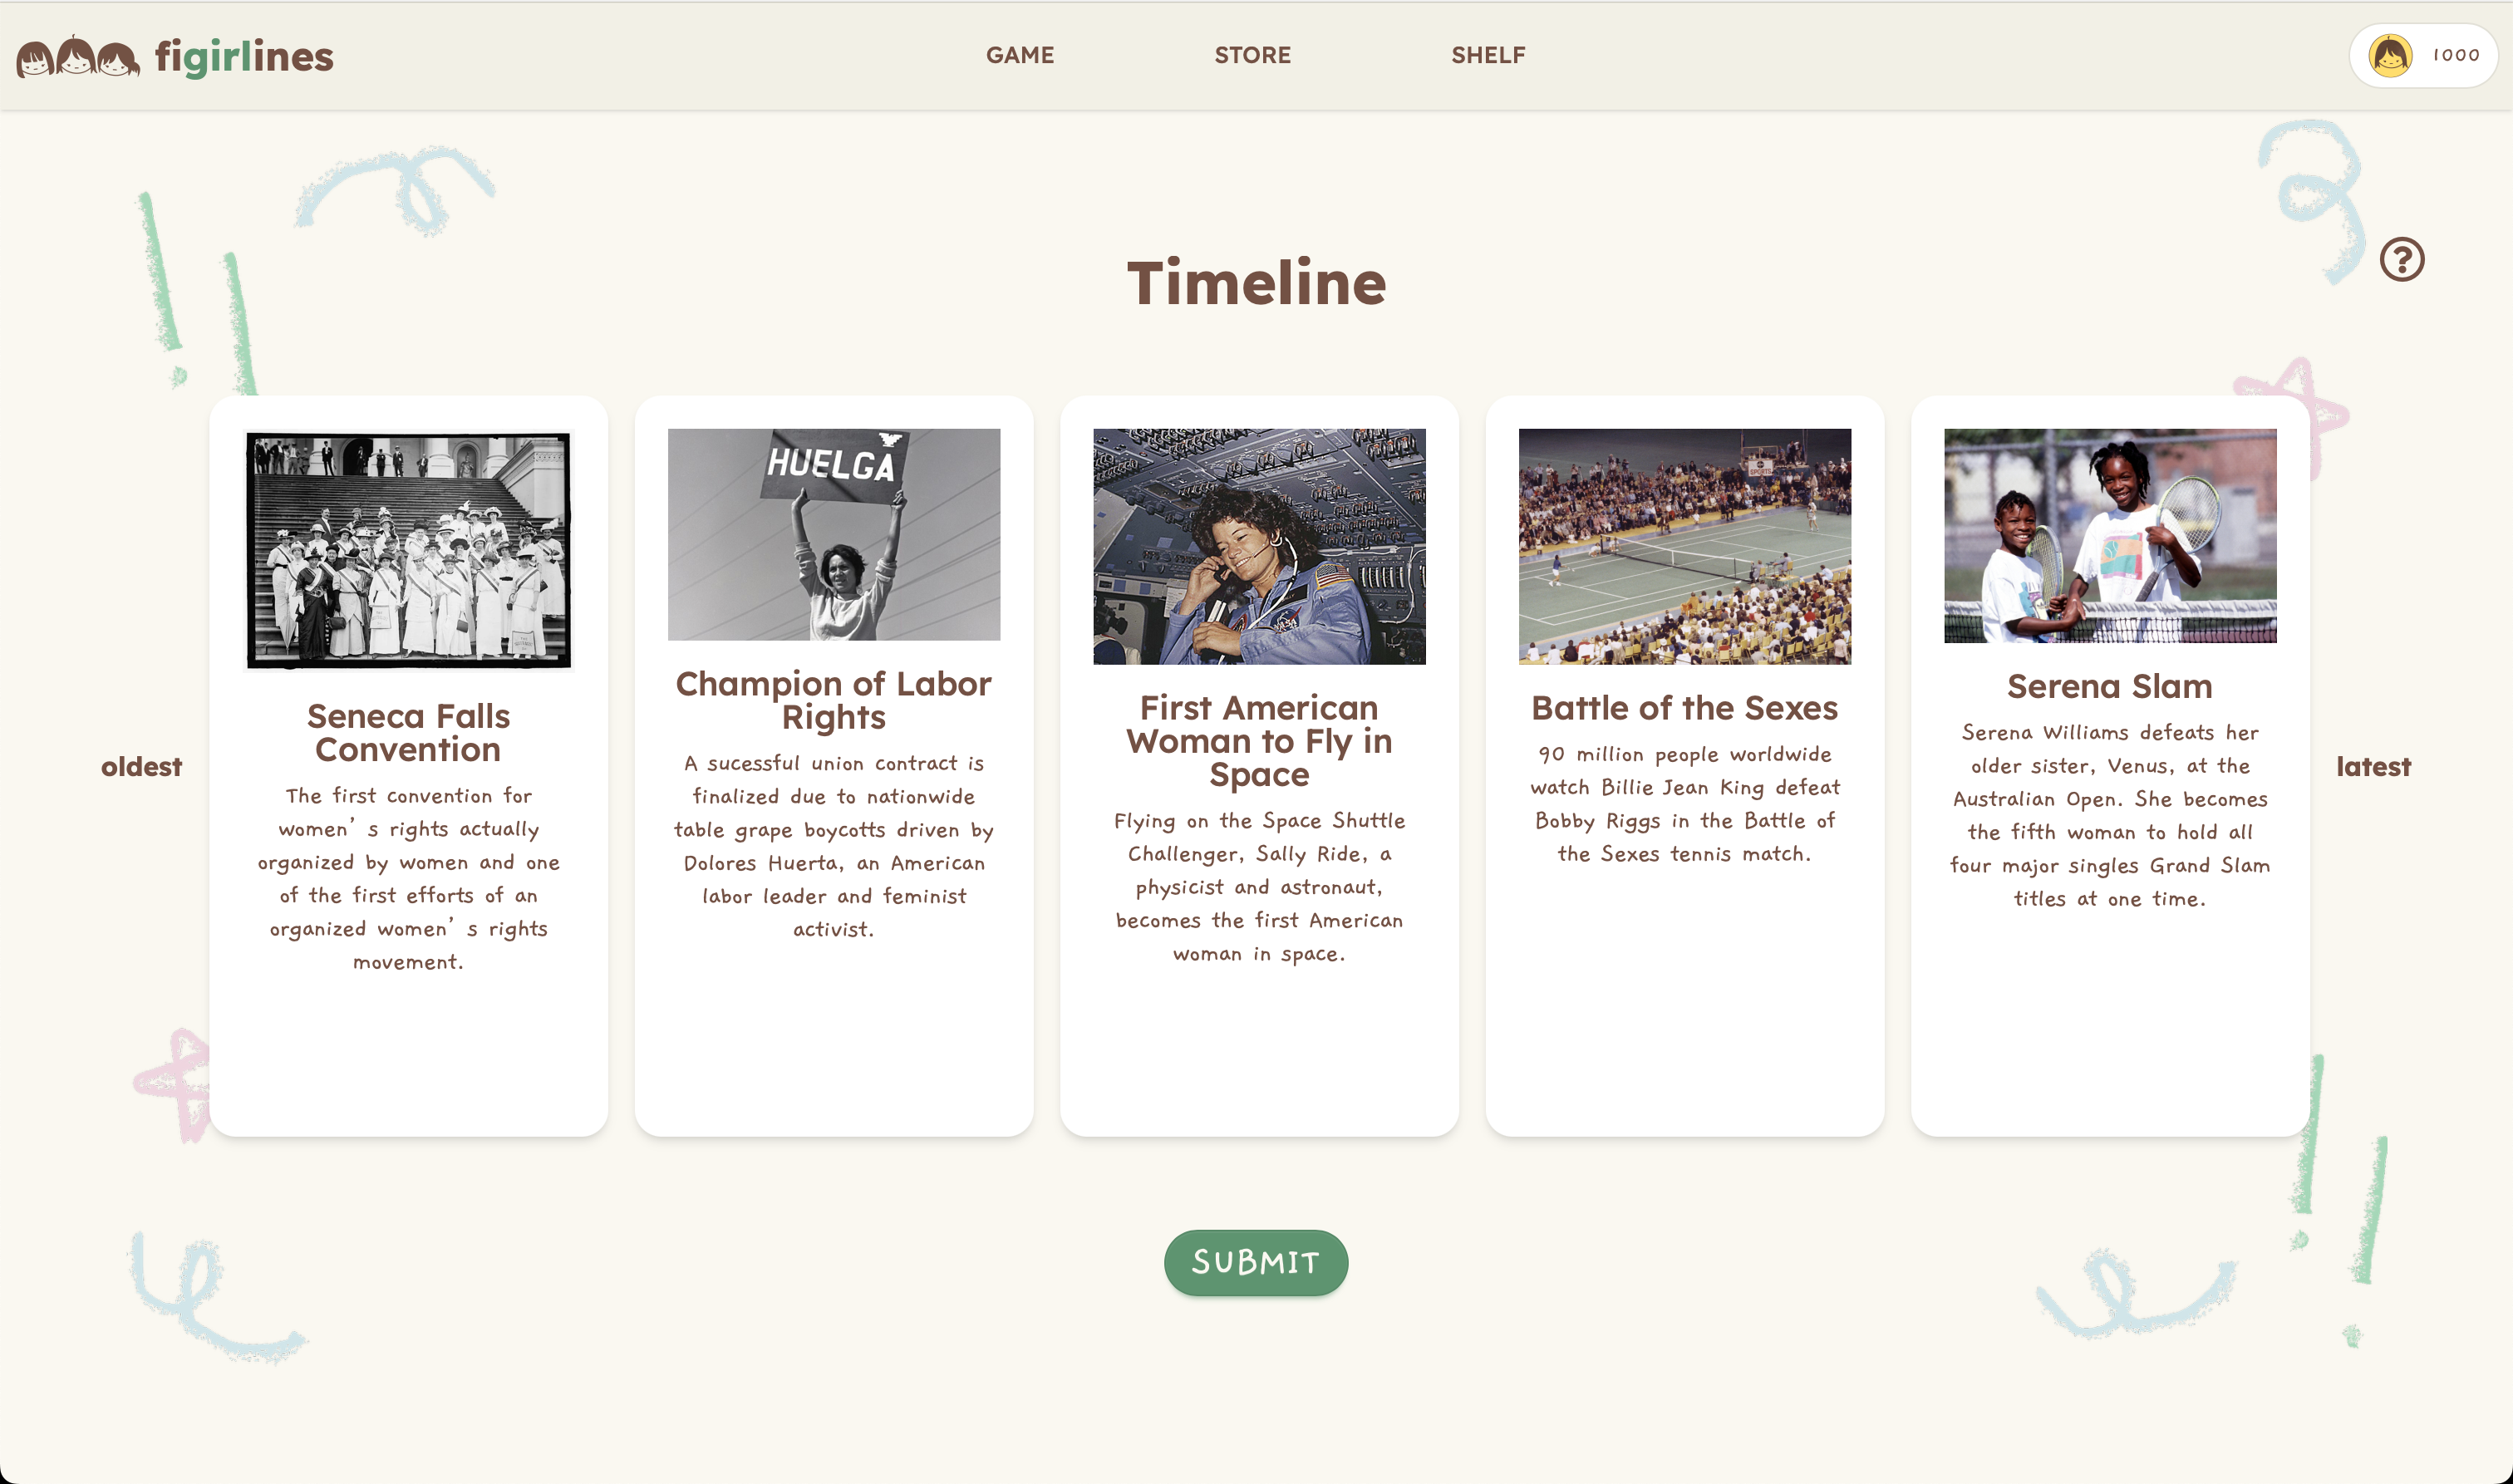
Task: Click the Timeline page heading
Action: pos(1256,283)
